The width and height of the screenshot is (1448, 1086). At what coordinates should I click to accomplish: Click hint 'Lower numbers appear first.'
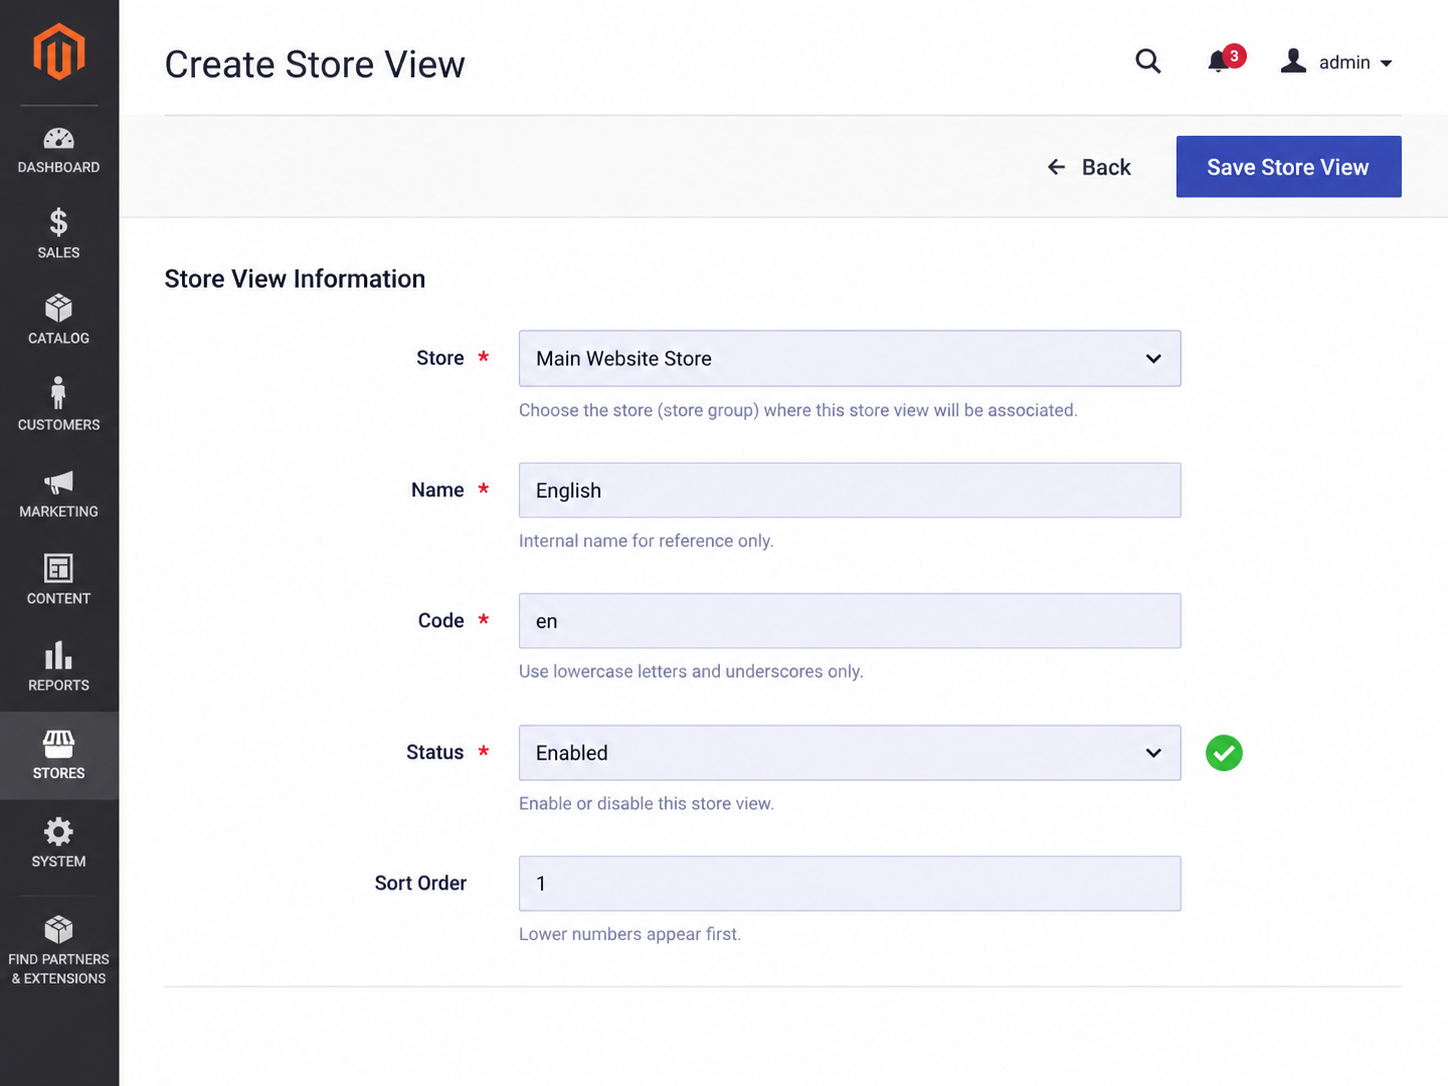click(630, 934)
